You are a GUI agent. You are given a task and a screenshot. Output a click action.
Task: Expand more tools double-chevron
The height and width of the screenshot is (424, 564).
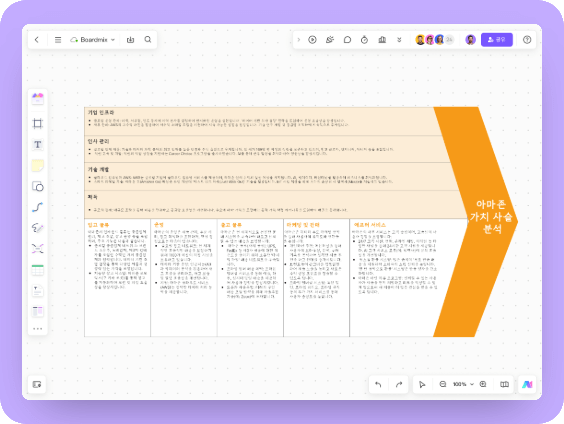(399, 40)
